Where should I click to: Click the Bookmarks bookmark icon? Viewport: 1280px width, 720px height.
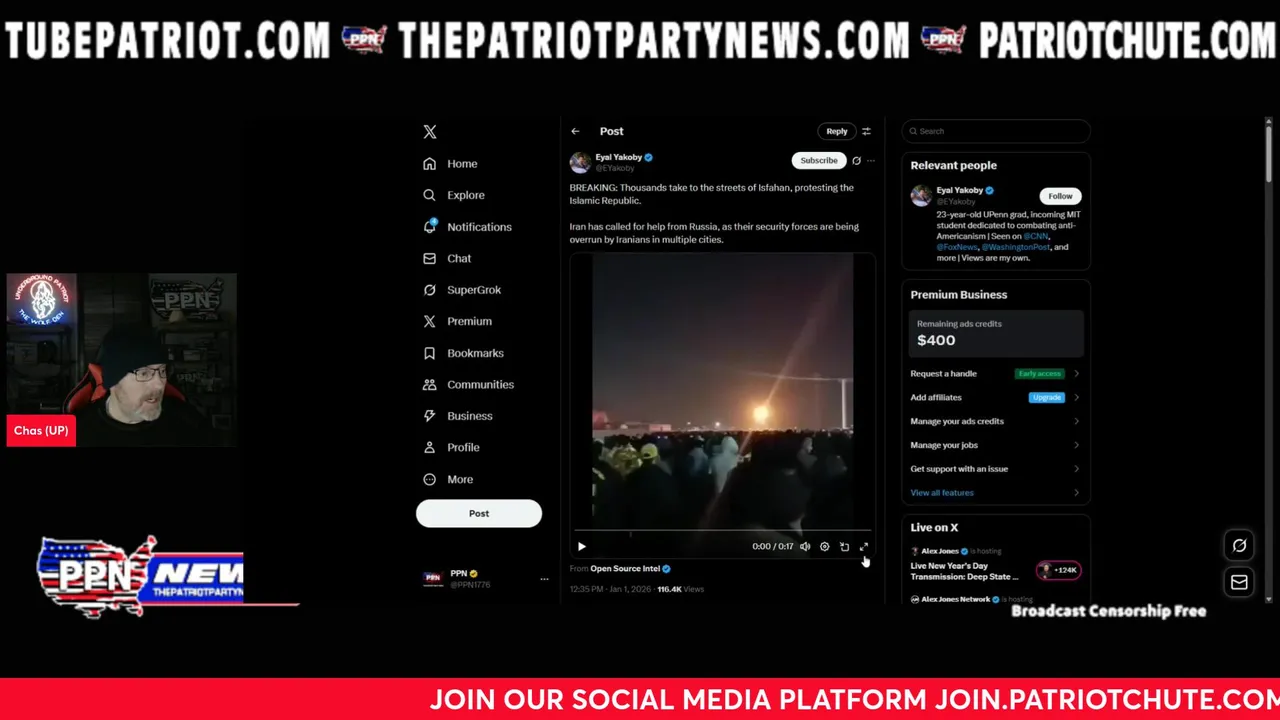pyautogui.click(x=429, y=353)
